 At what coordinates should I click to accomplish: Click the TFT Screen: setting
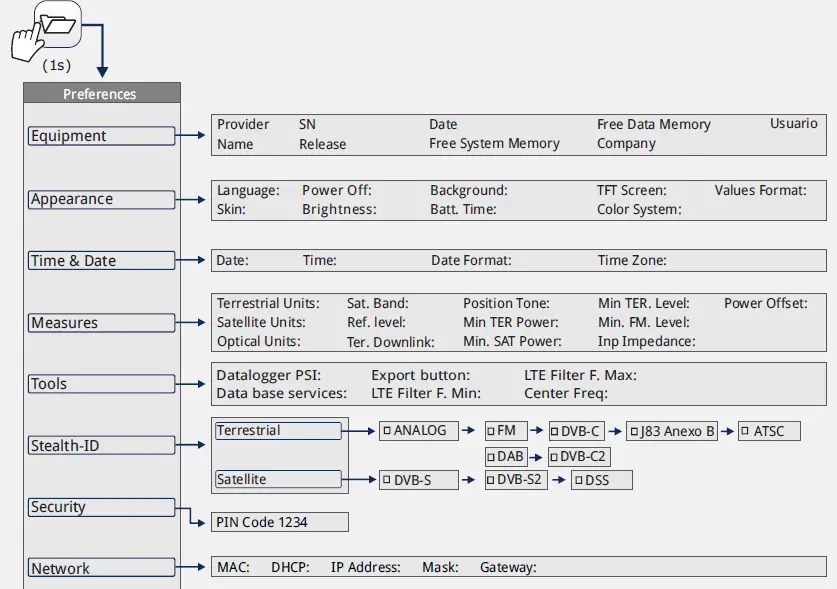(x=631, y=191)
